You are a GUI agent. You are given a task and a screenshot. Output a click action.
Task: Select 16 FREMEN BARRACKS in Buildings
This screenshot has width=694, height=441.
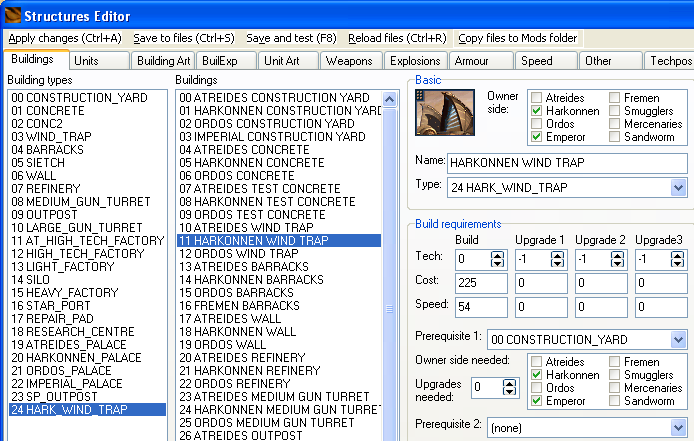coord(279,306)
